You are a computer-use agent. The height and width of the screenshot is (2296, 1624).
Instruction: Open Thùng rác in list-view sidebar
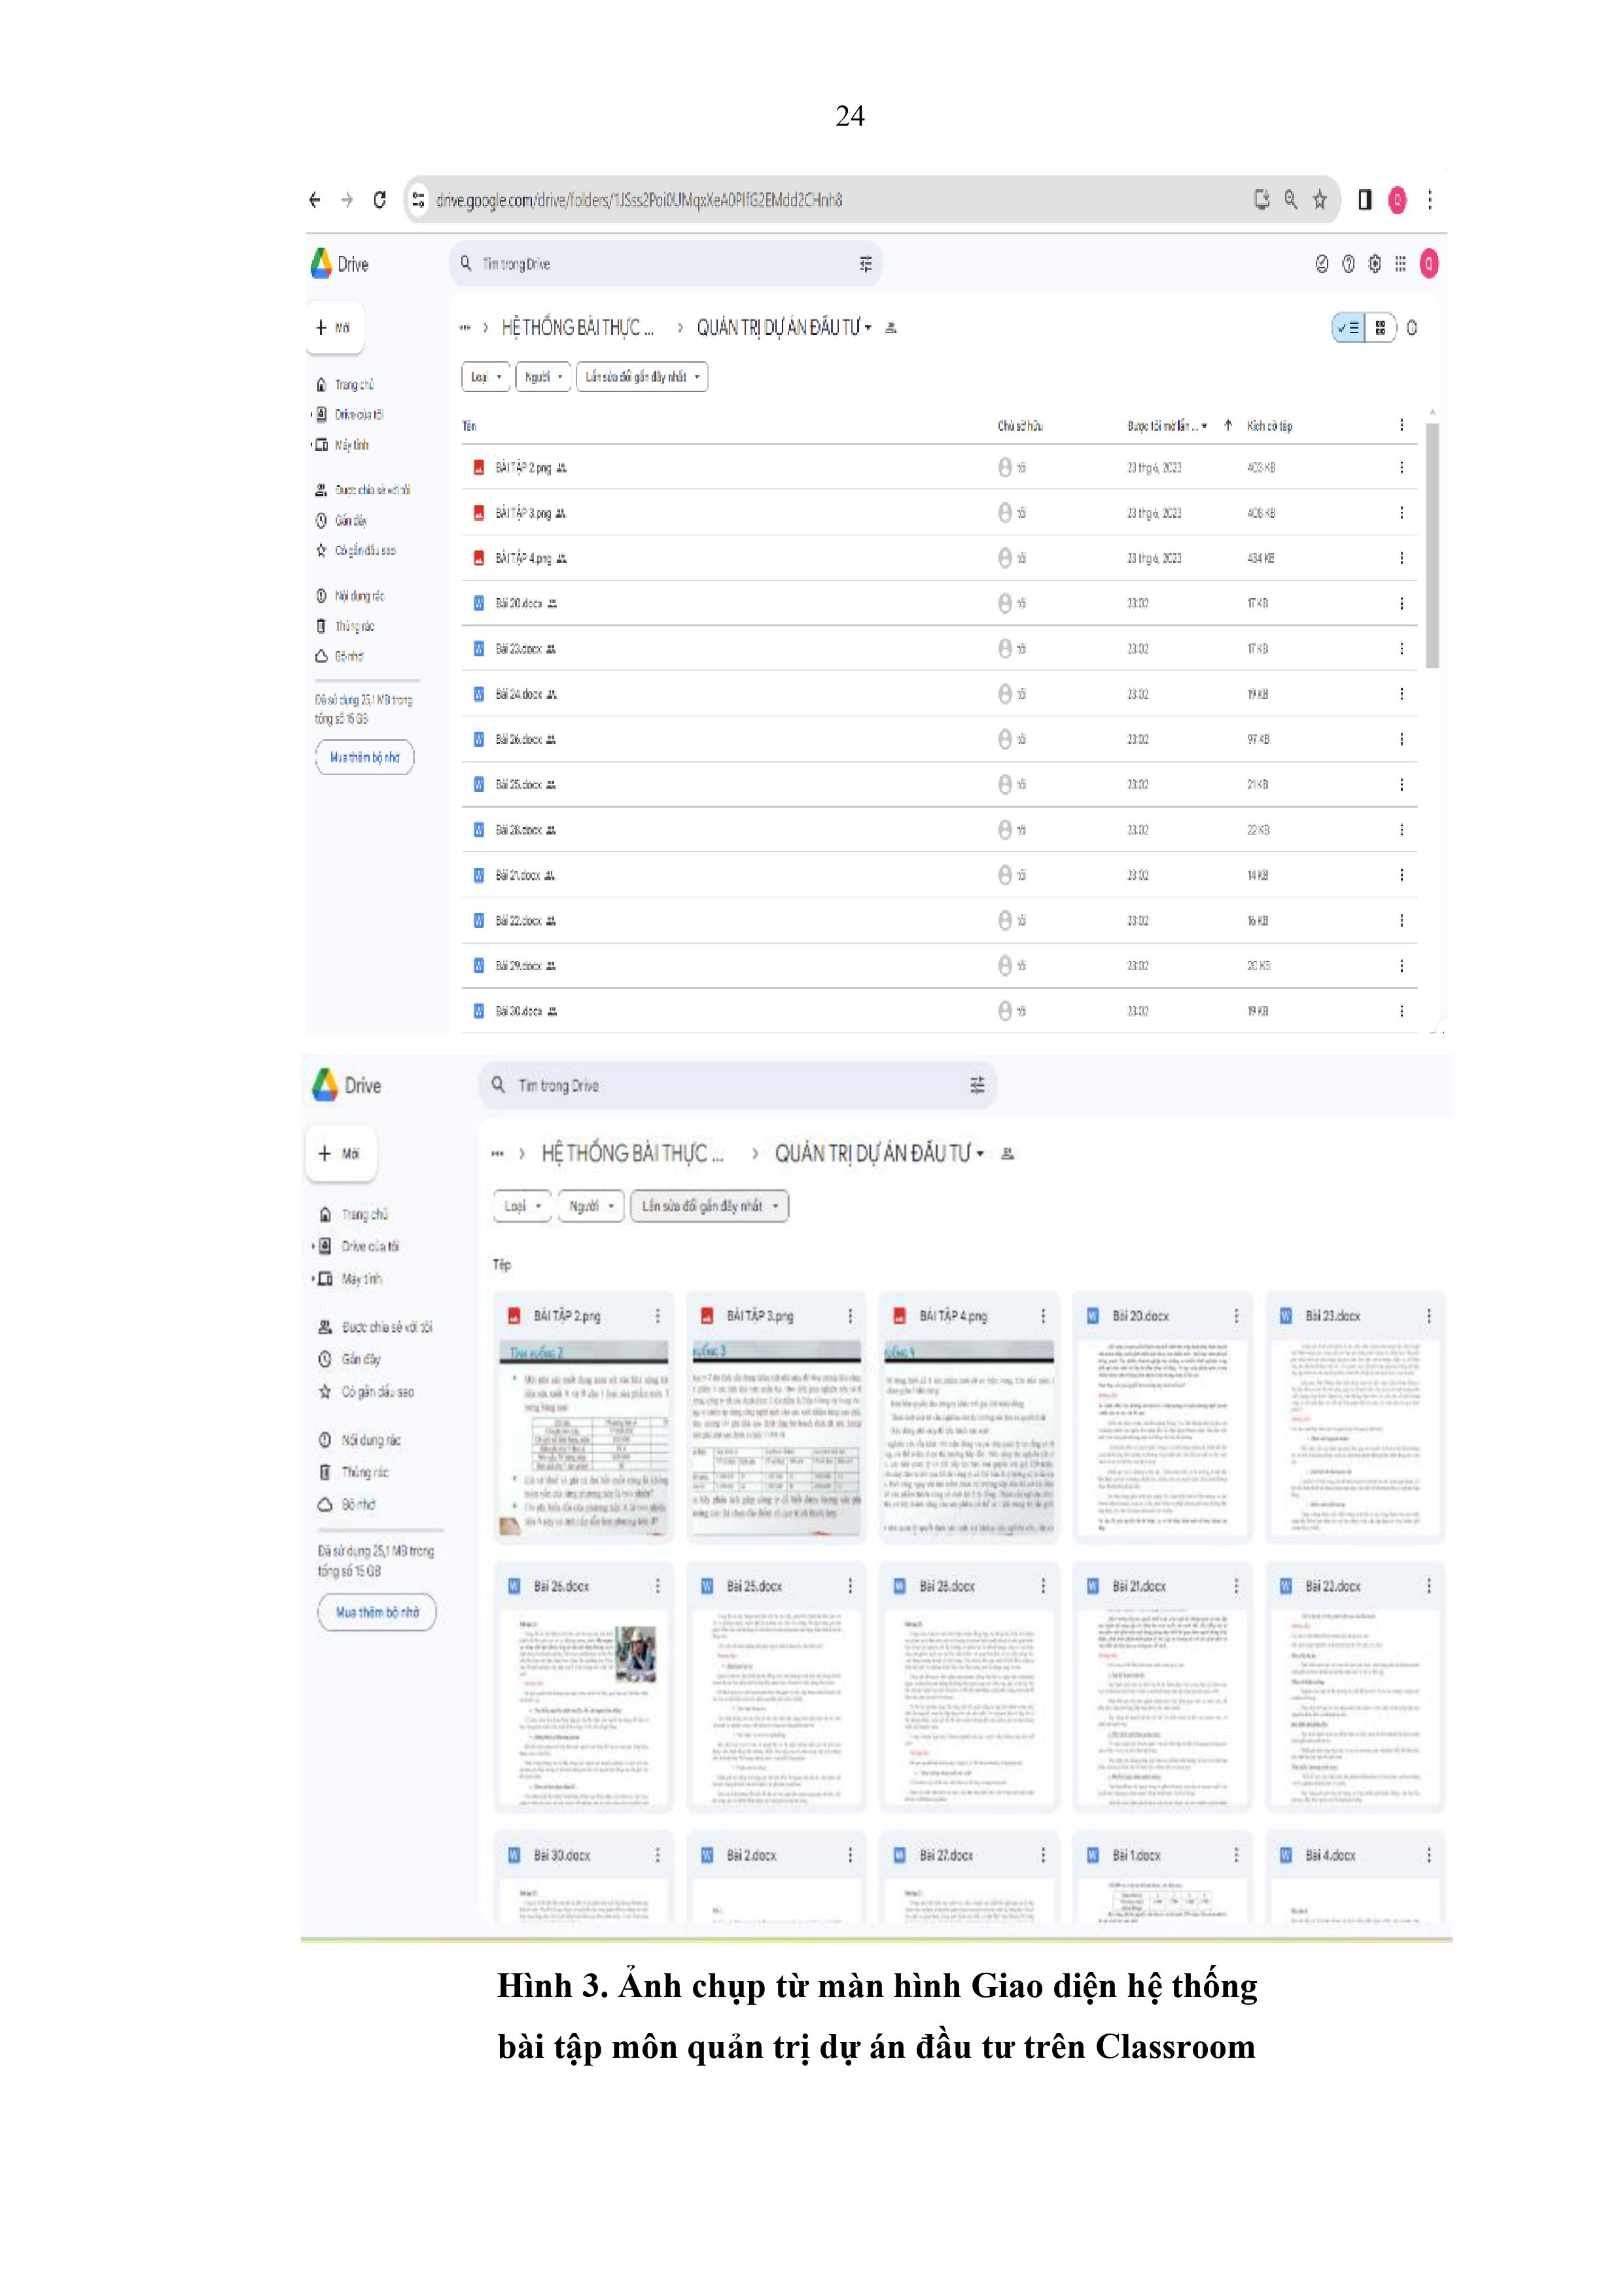pos(345,626)
